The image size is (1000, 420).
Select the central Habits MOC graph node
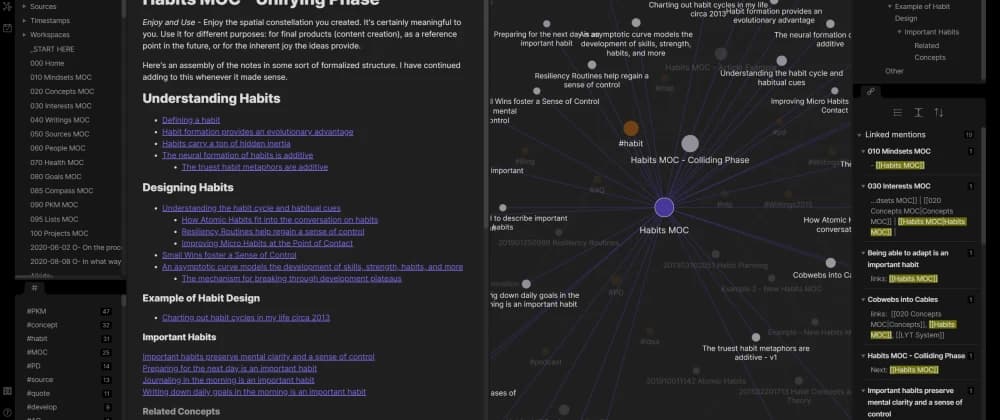pos(664,208)
